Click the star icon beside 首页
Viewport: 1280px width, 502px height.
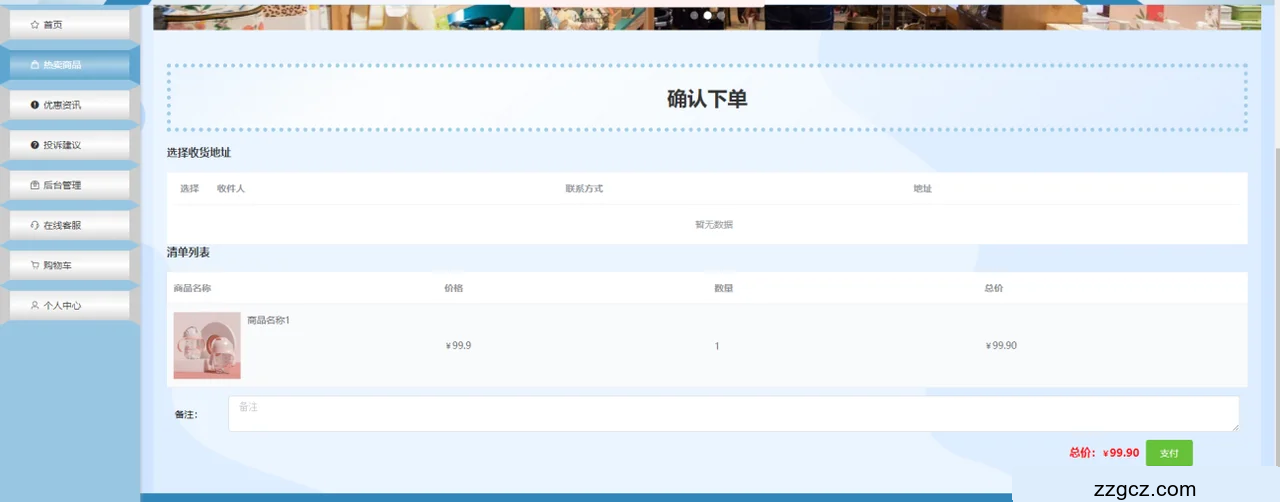tap(35, 24)
